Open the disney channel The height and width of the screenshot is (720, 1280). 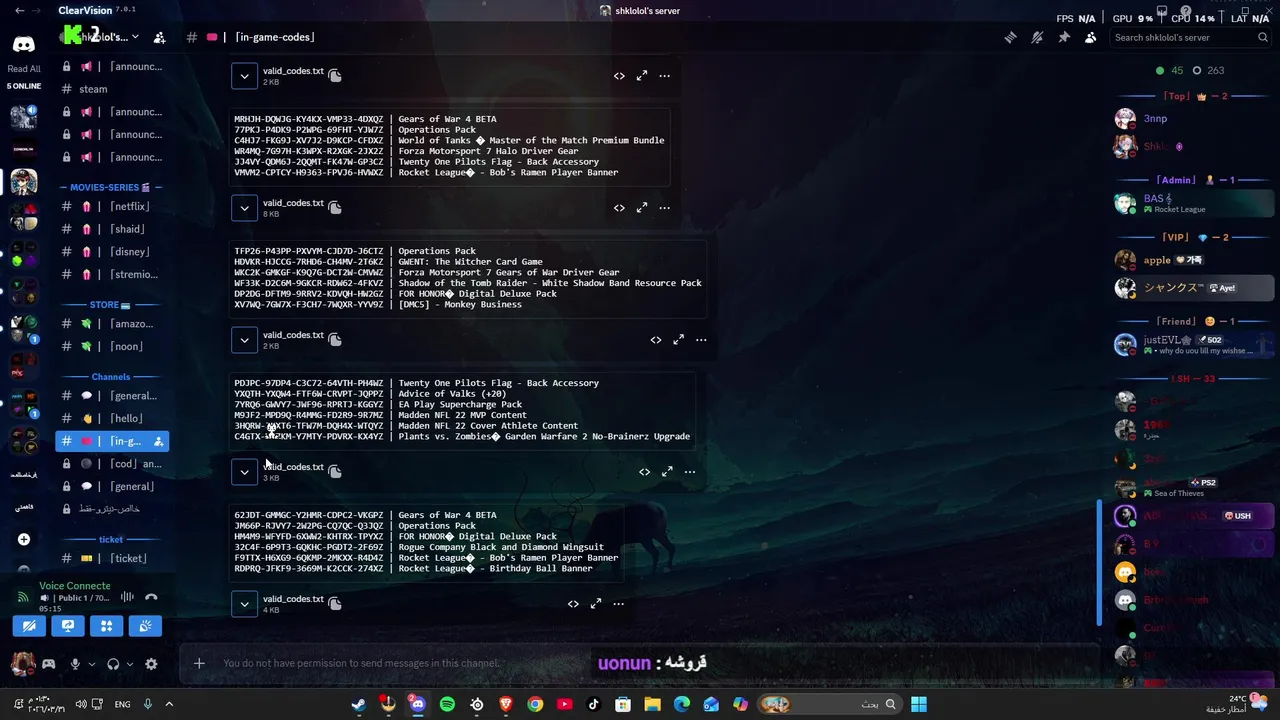click(x=112, y=252)
